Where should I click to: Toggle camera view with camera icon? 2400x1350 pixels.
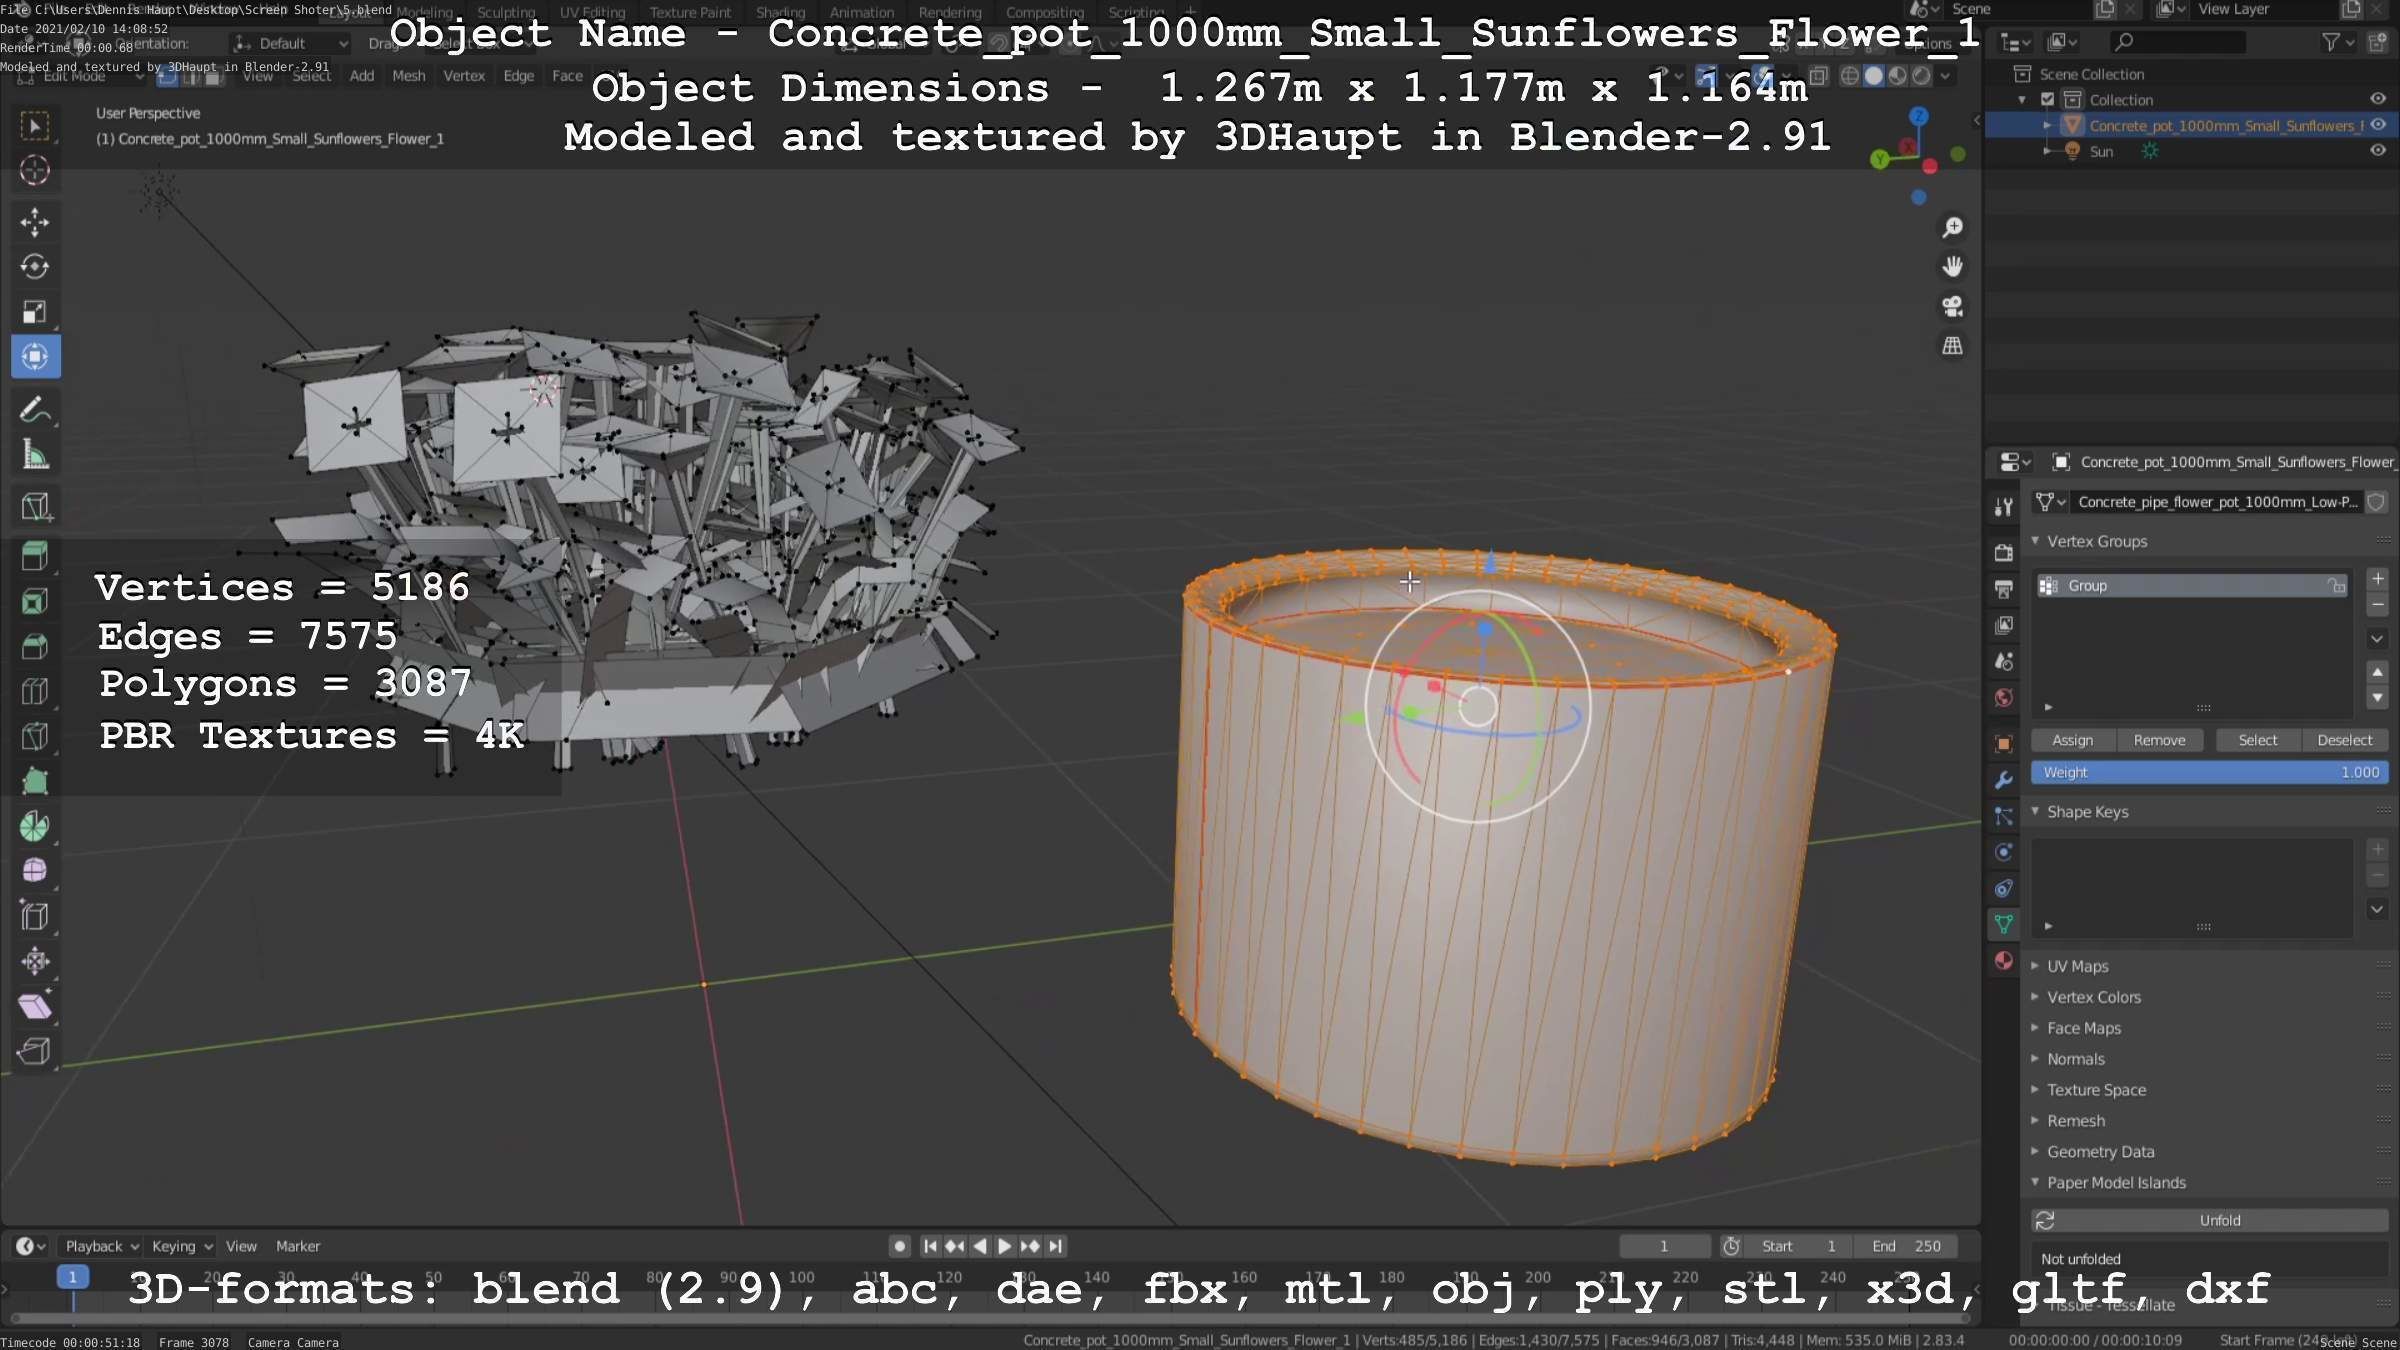1952,306
